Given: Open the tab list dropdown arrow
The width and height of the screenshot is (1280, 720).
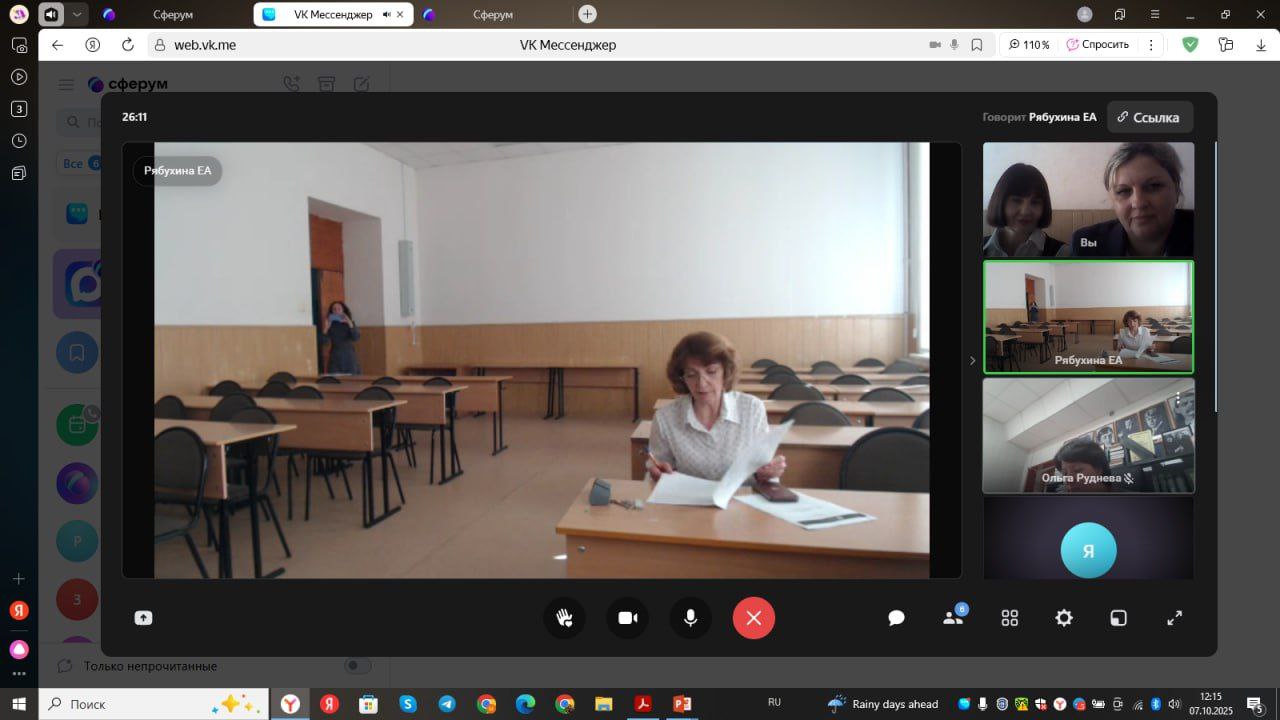Looking at the screenshot, I should click(77, 14).
